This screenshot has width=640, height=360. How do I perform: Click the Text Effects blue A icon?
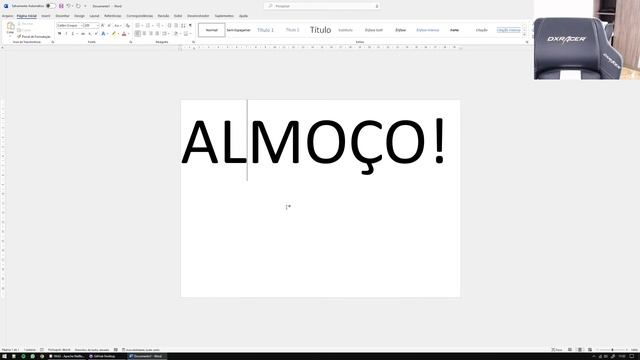tap(104, 33)
